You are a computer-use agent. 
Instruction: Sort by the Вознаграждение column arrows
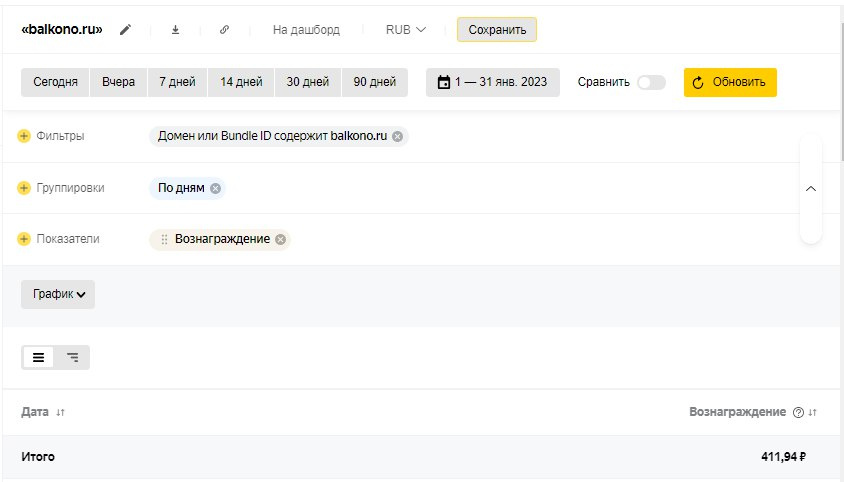click(x=812, y=413)
